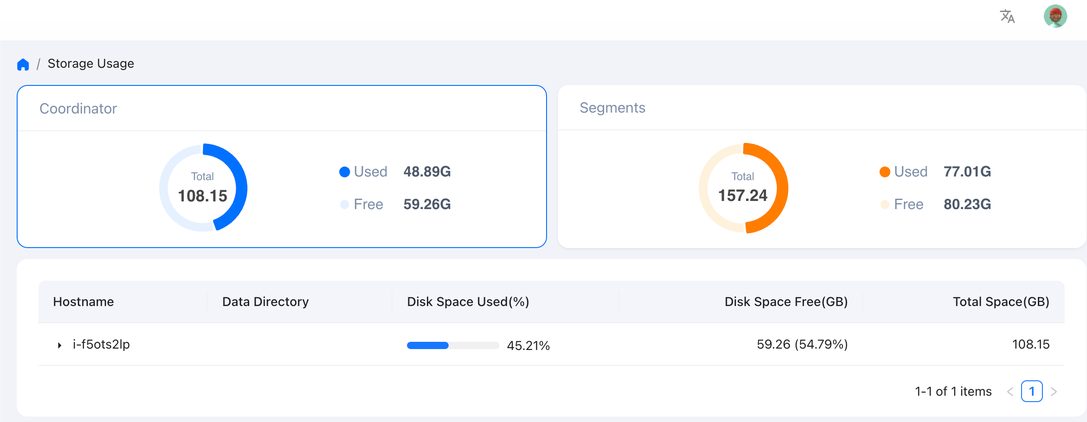Image resolution: width=1087 pixels, height=422 pixels.
Task: Open the user avatar menu
Action: [x=1055, y=16]
